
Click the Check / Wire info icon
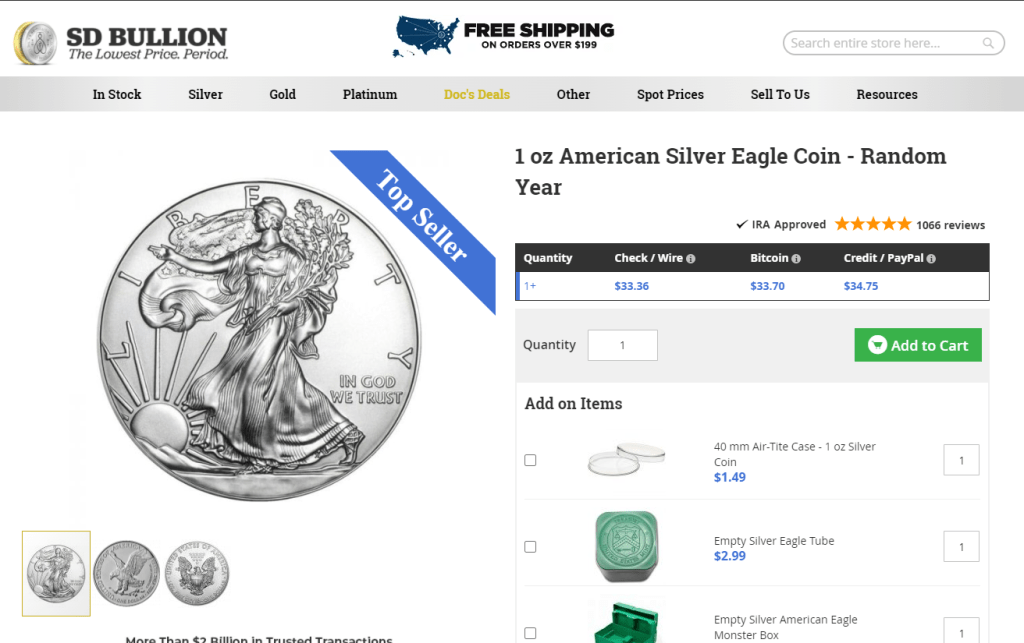tap(691, 259)
